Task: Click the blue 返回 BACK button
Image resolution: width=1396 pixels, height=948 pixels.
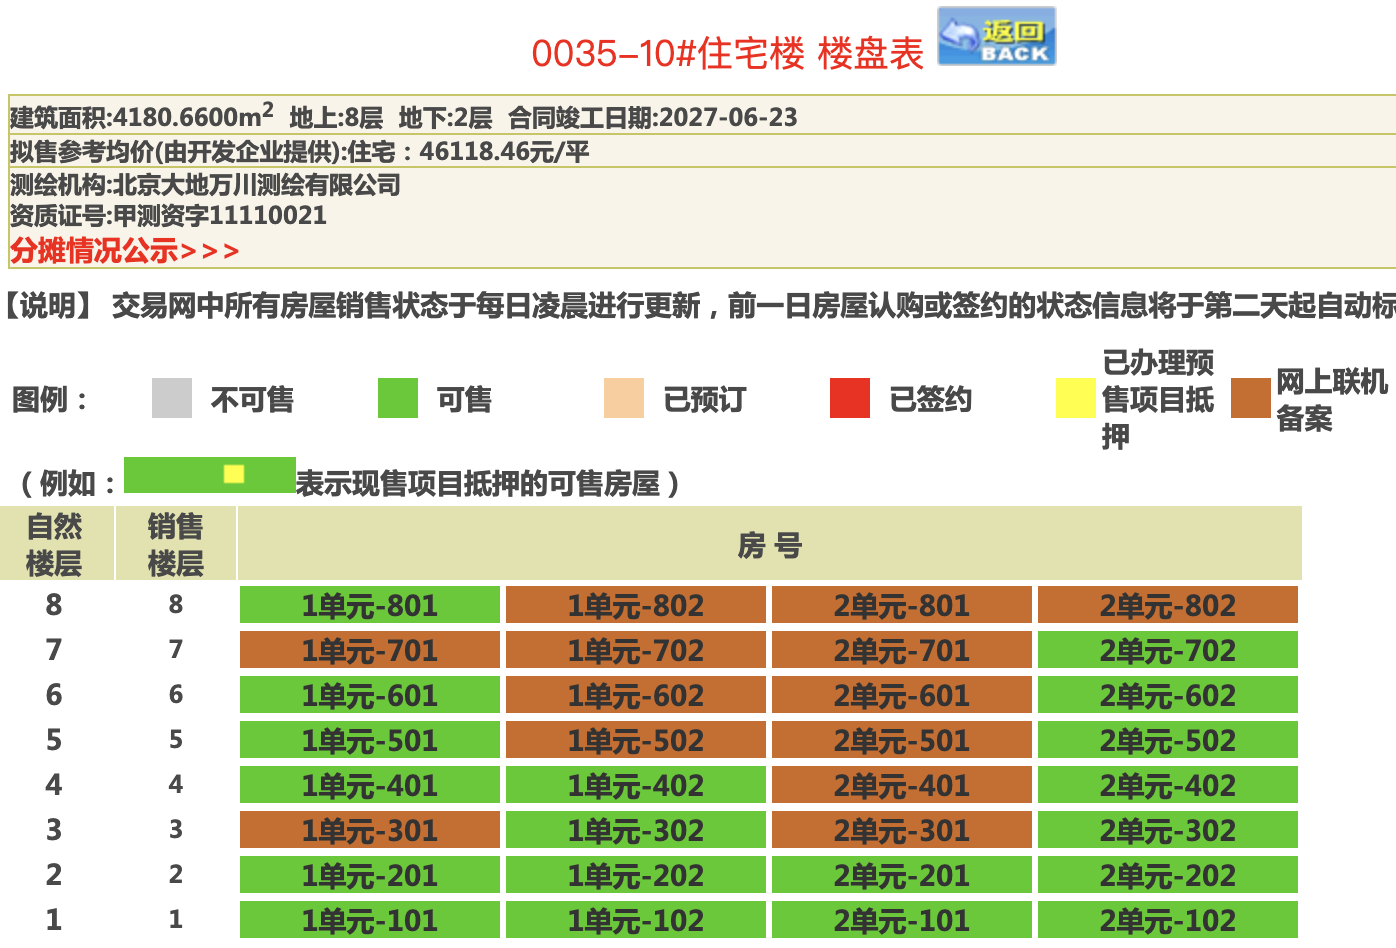Action: point(996,38)
